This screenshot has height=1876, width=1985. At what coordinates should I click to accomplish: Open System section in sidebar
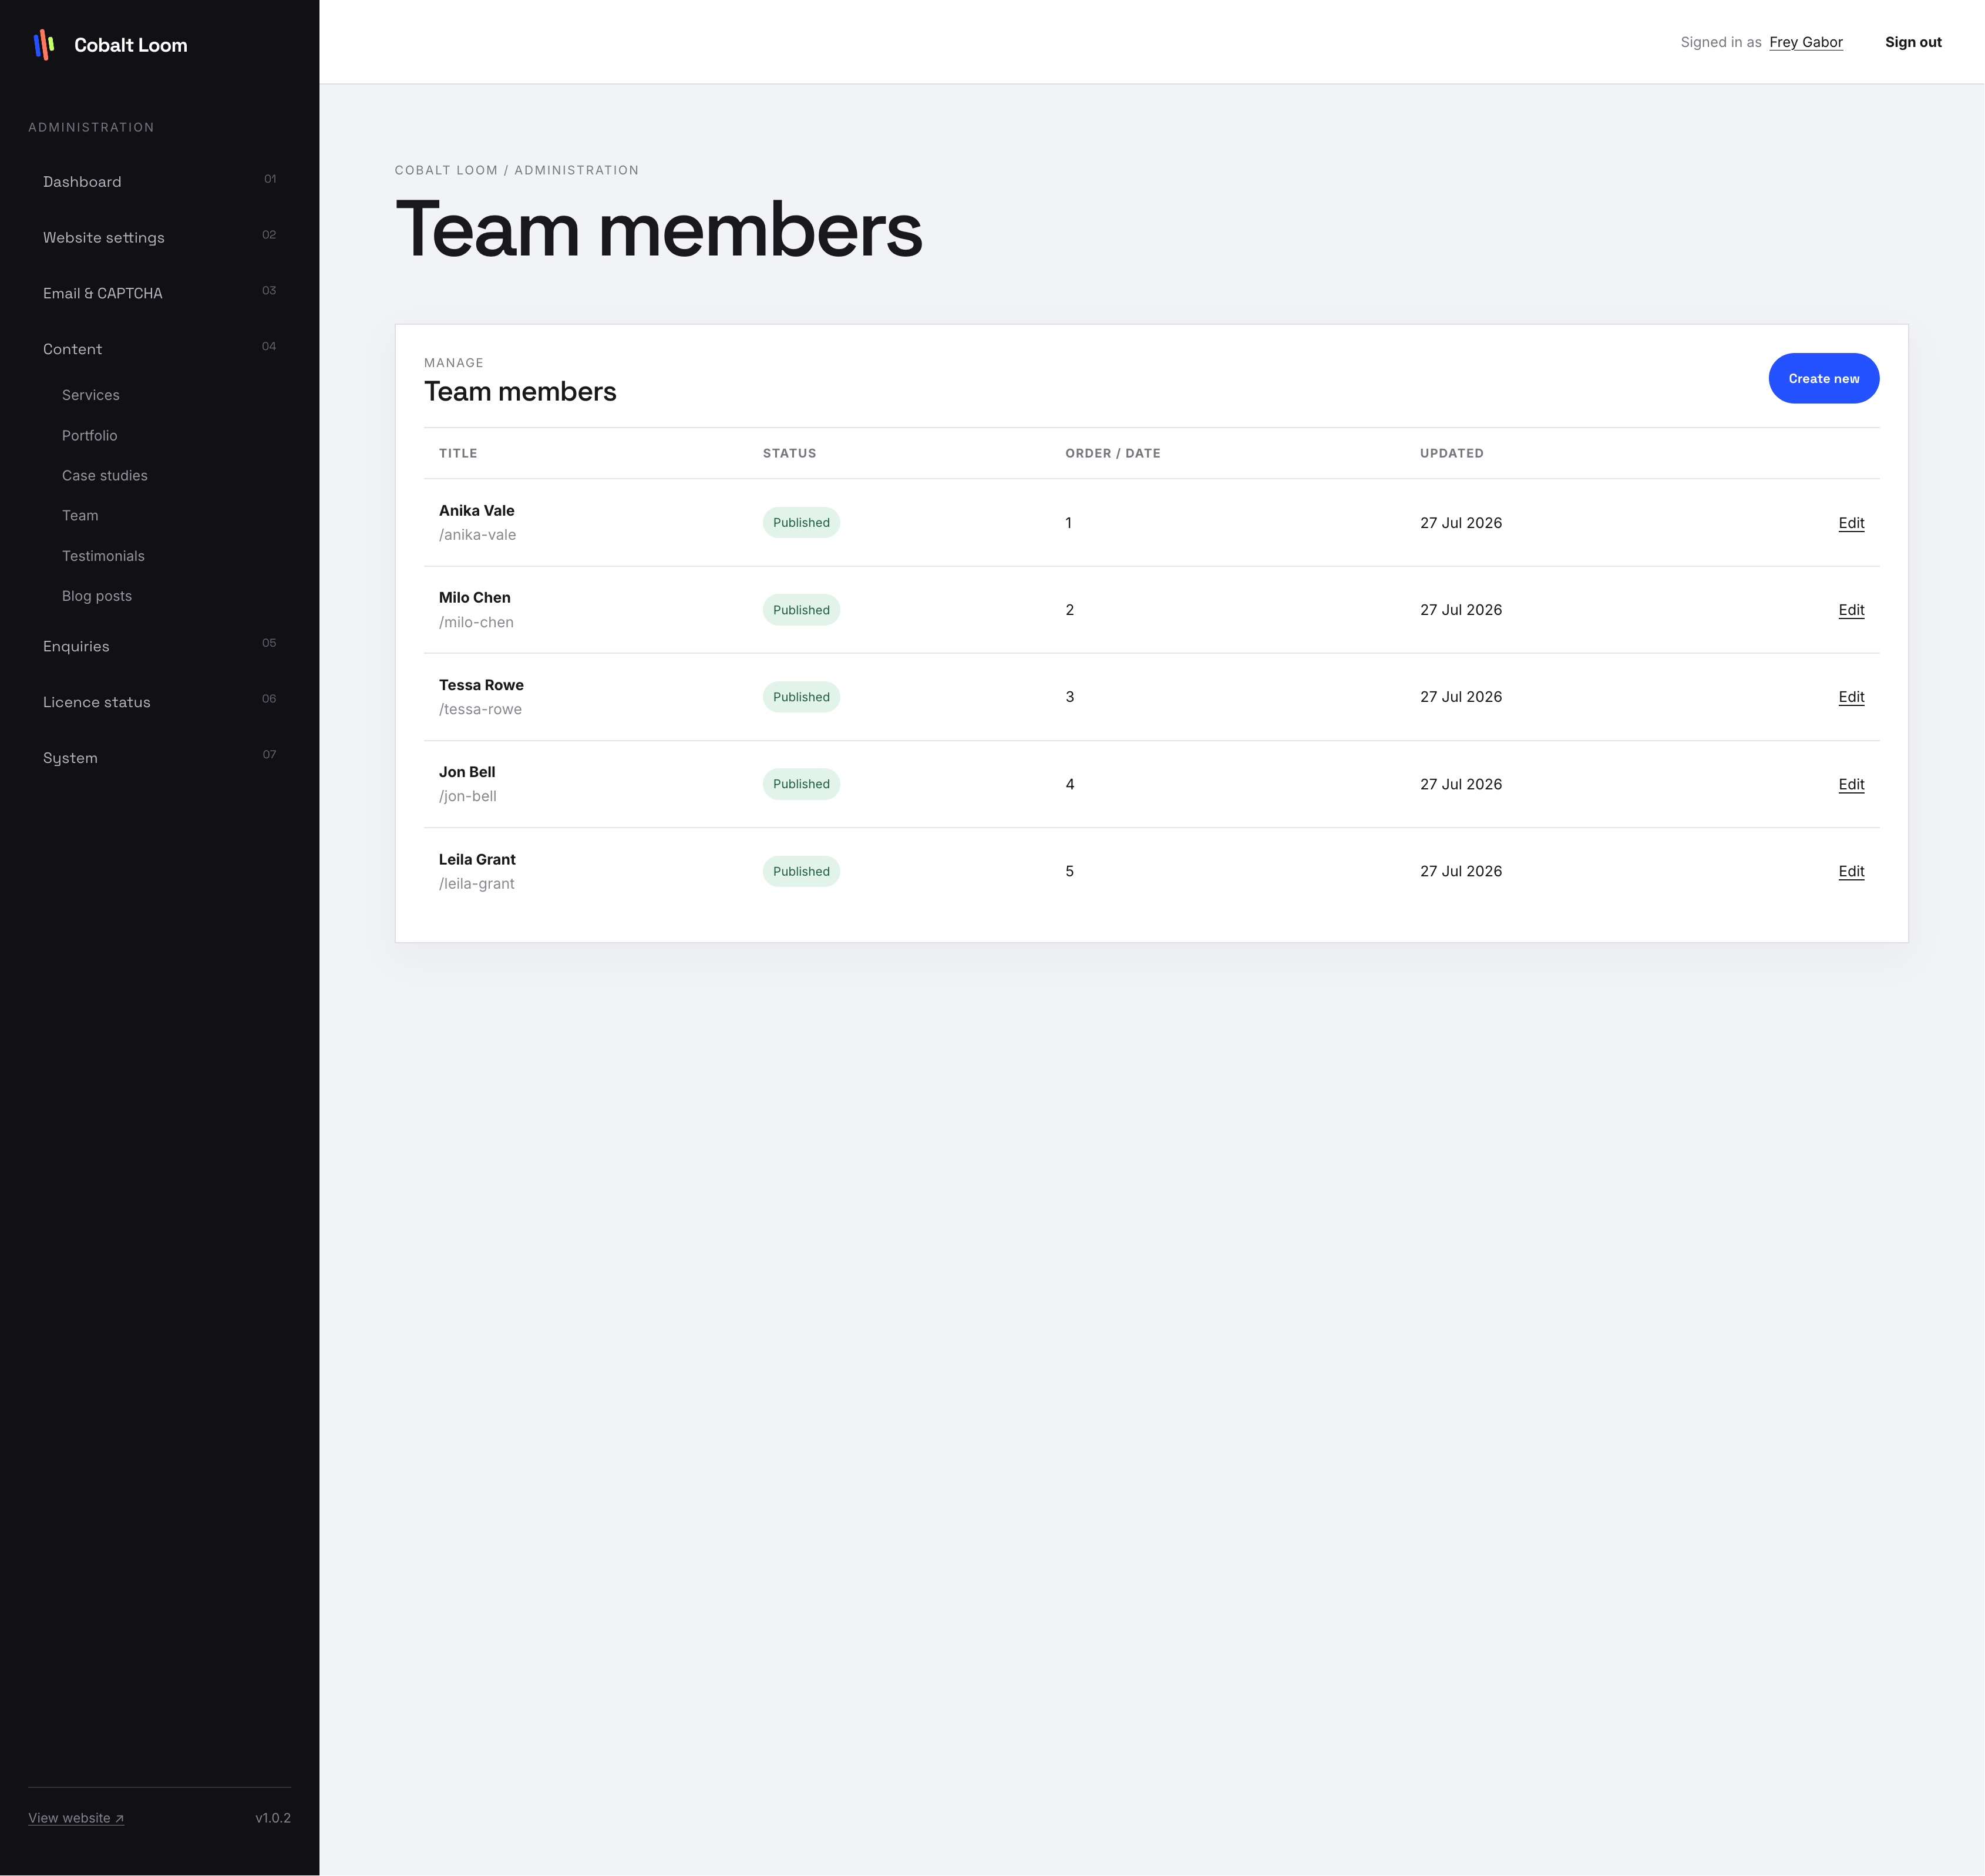160,758
